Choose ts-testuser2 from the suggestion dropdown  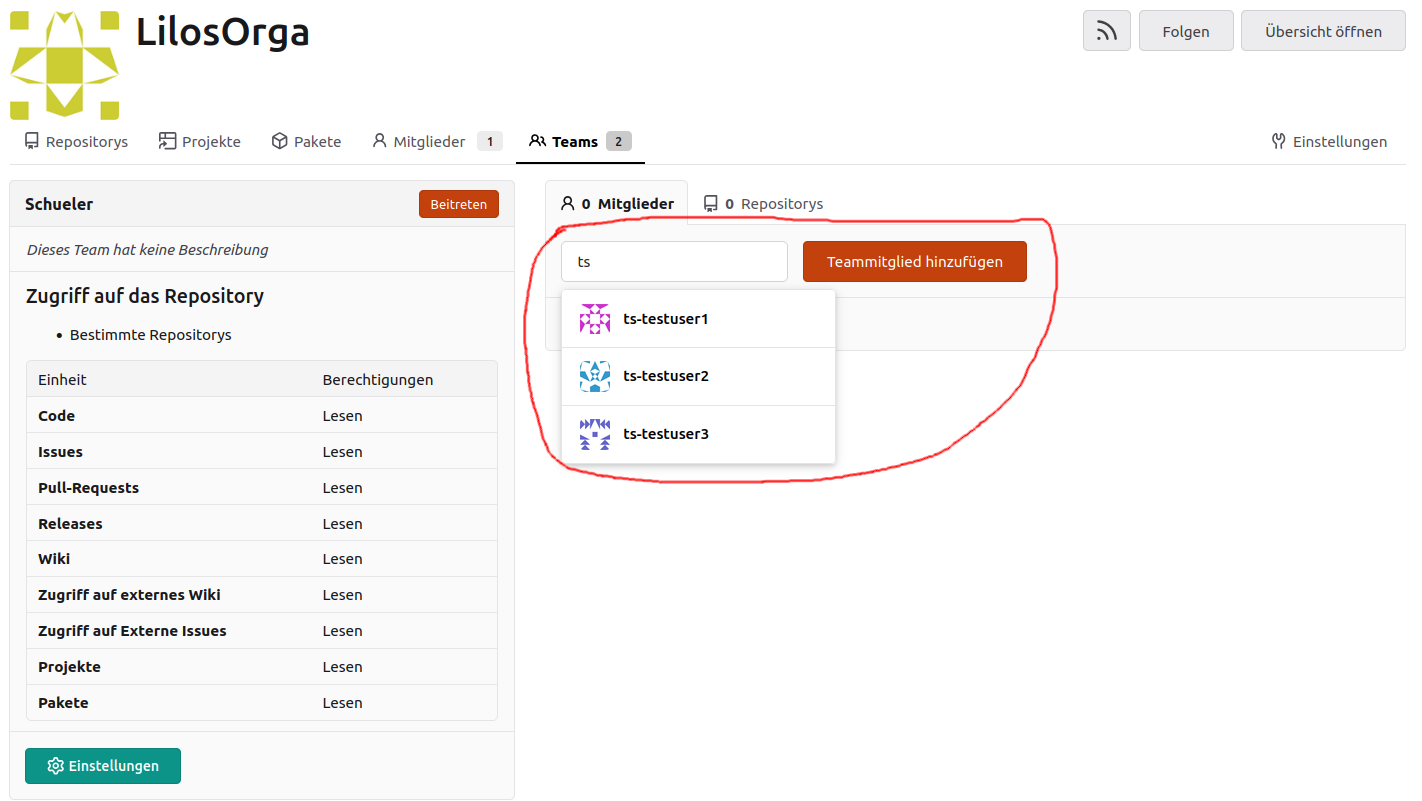tap(666, 376)
